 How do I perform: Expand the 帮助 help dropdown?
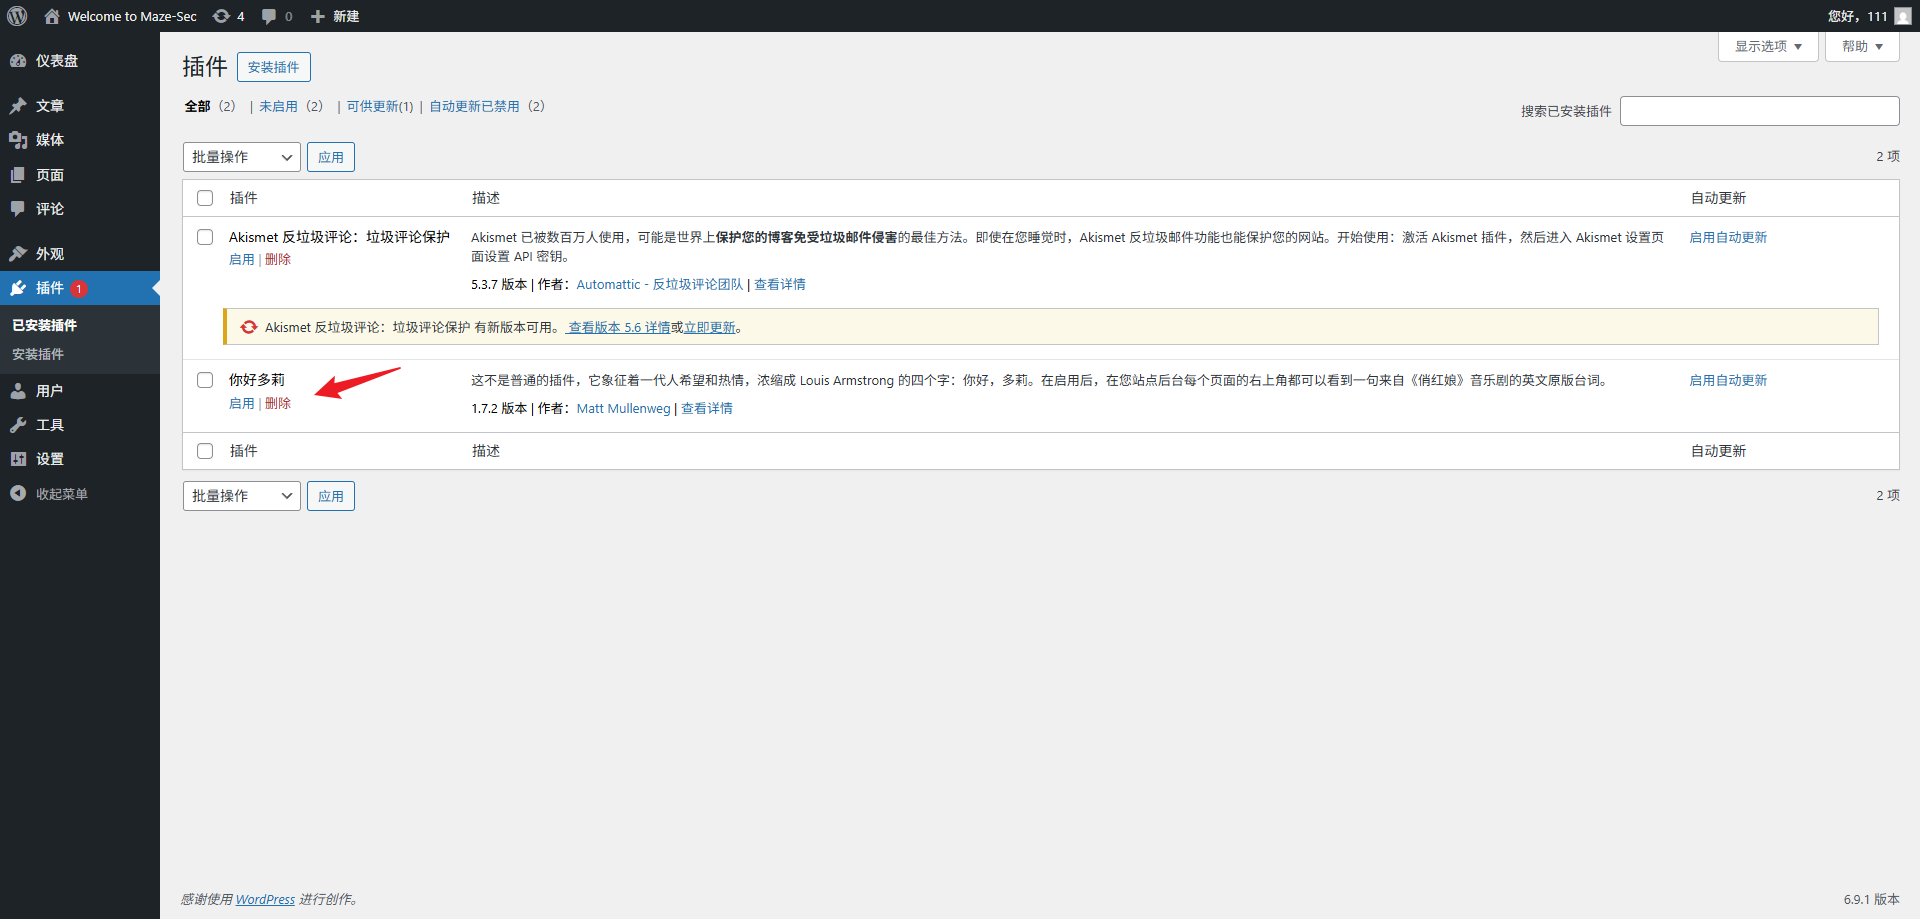point(1861,46)
